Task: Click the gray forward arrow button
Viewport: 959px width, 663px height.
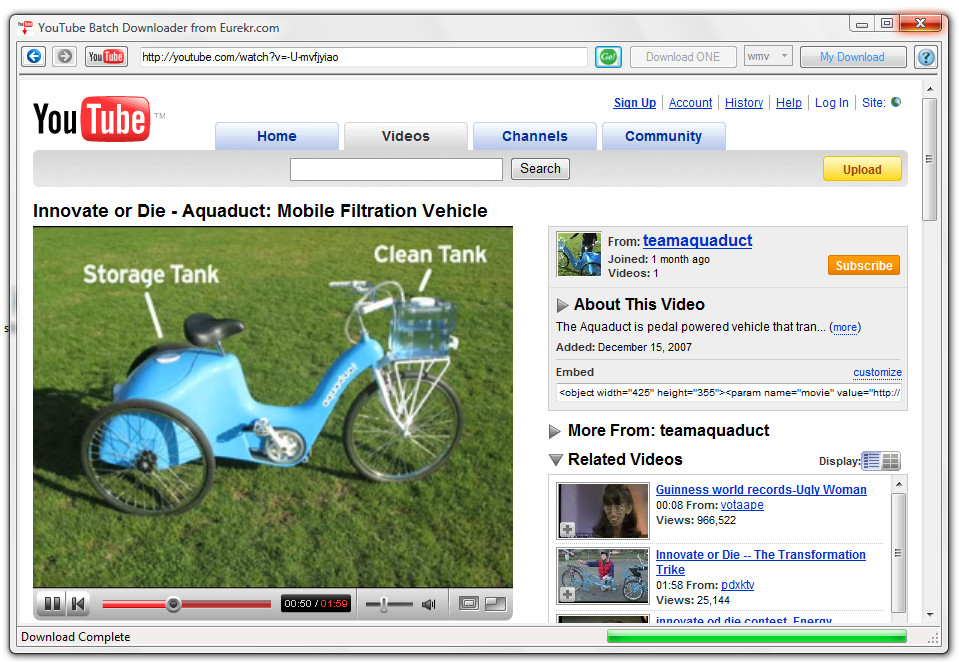Action: (x=64, y=57)
